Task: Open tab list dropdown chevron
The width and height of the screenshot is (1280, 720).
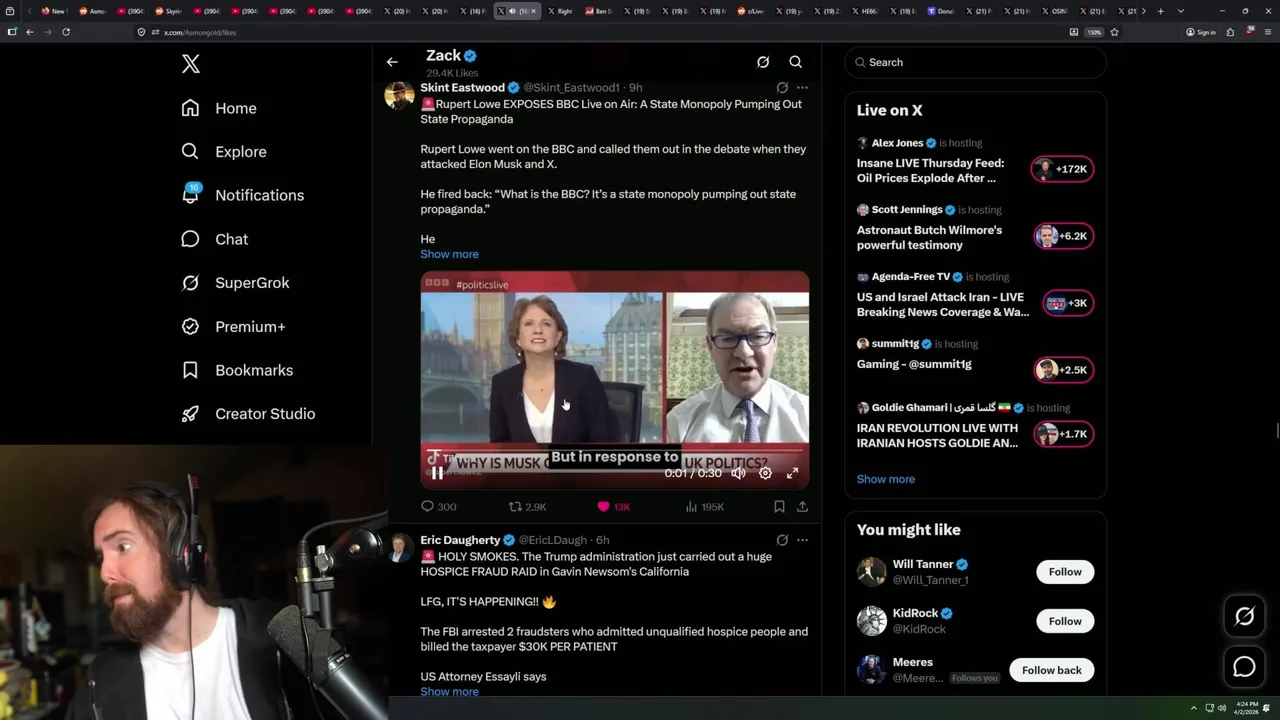Action: [x=1181, y=11]
